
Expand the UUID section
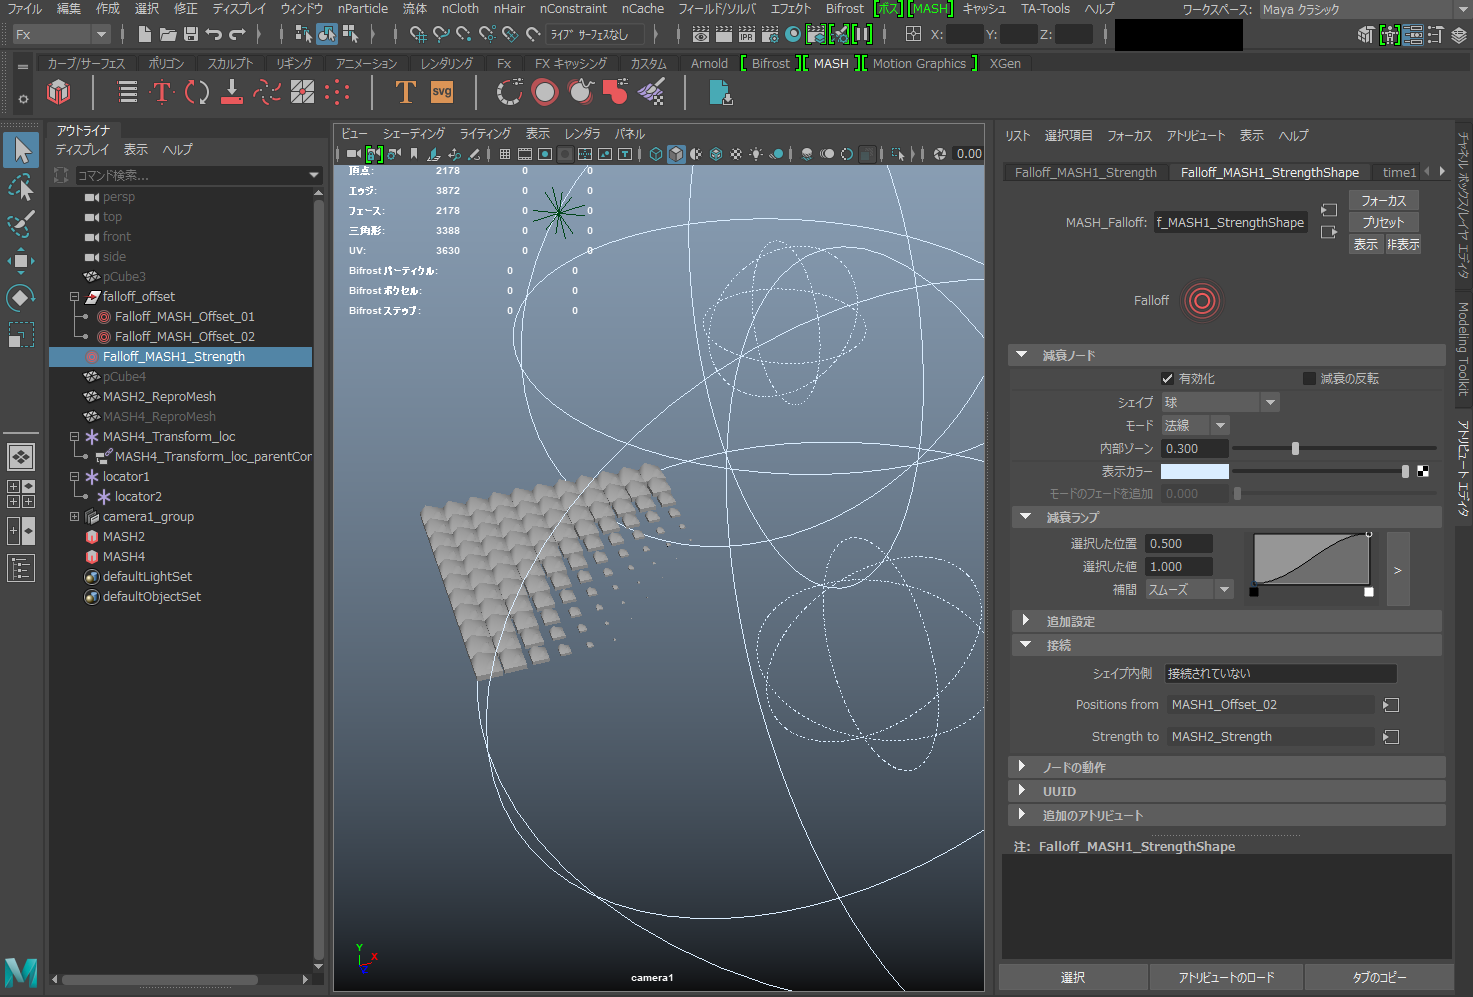1022,791
